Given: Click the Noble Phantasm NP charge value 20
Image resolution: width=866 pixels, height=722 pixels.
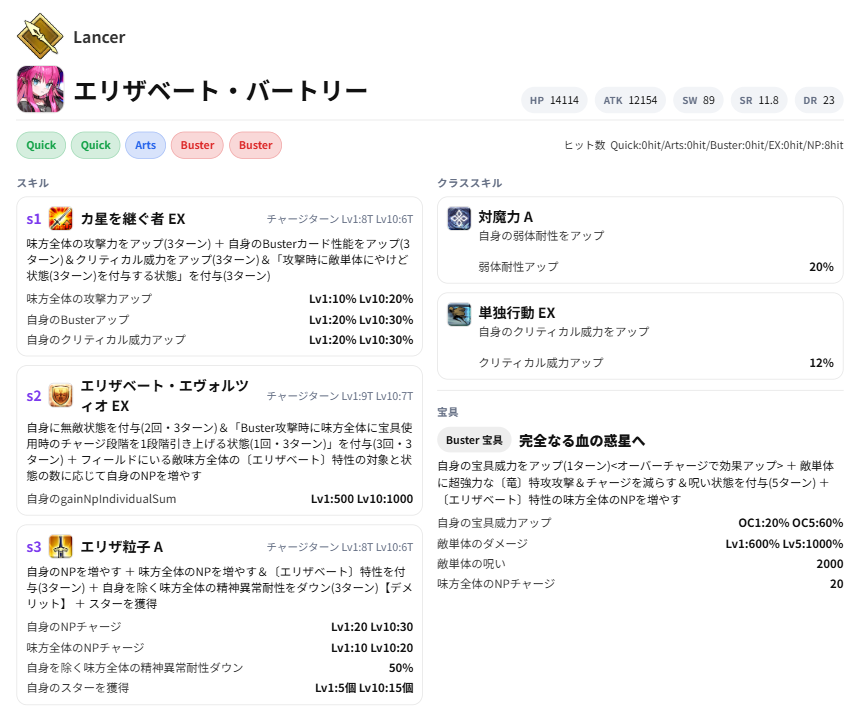Looking at the screenshot, I should (x=837, y=583).
